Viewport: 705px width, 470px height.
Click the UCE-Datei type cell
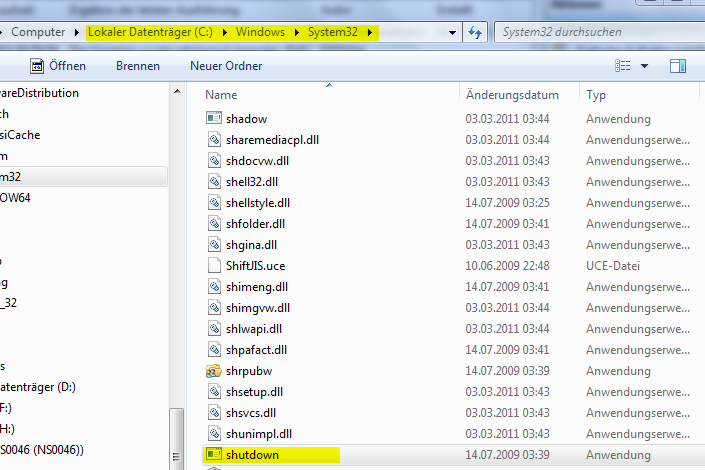613,266
